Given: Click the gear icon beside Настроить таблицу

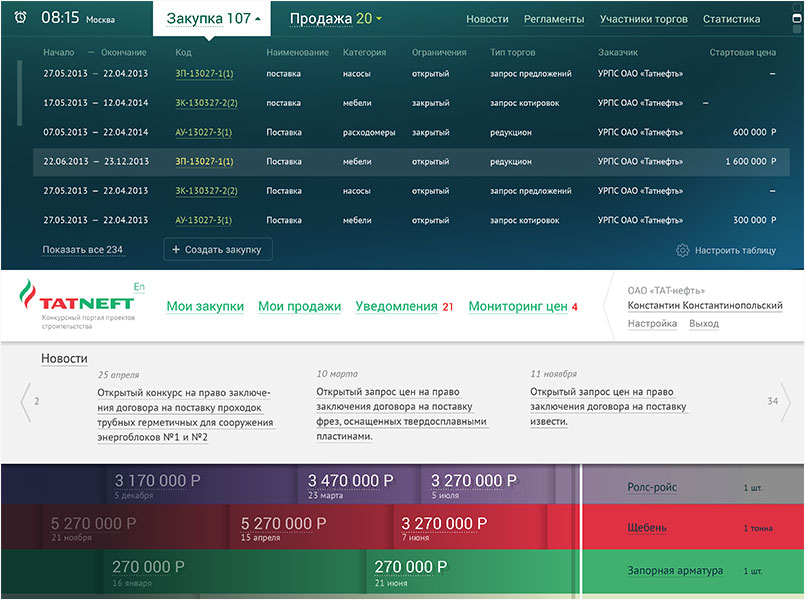Looking at the screenshot, I should click(x=682, y=250).
